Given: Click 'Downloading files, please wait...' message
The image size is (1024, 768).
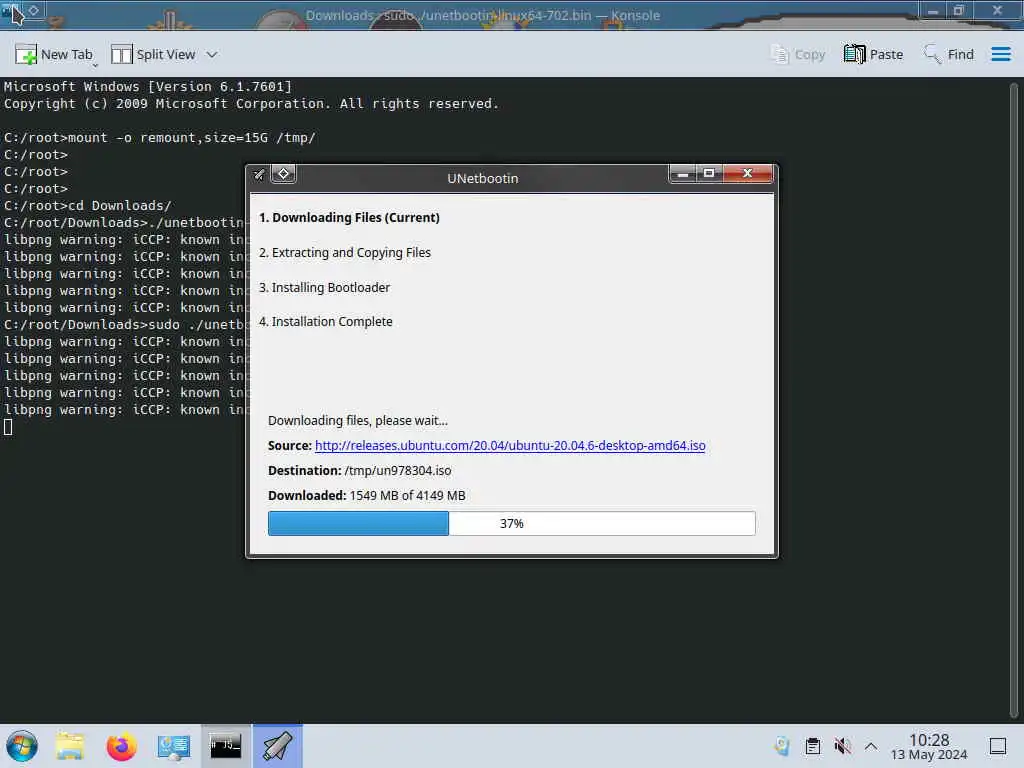Looking at the screenshot, I should (358, 421).
